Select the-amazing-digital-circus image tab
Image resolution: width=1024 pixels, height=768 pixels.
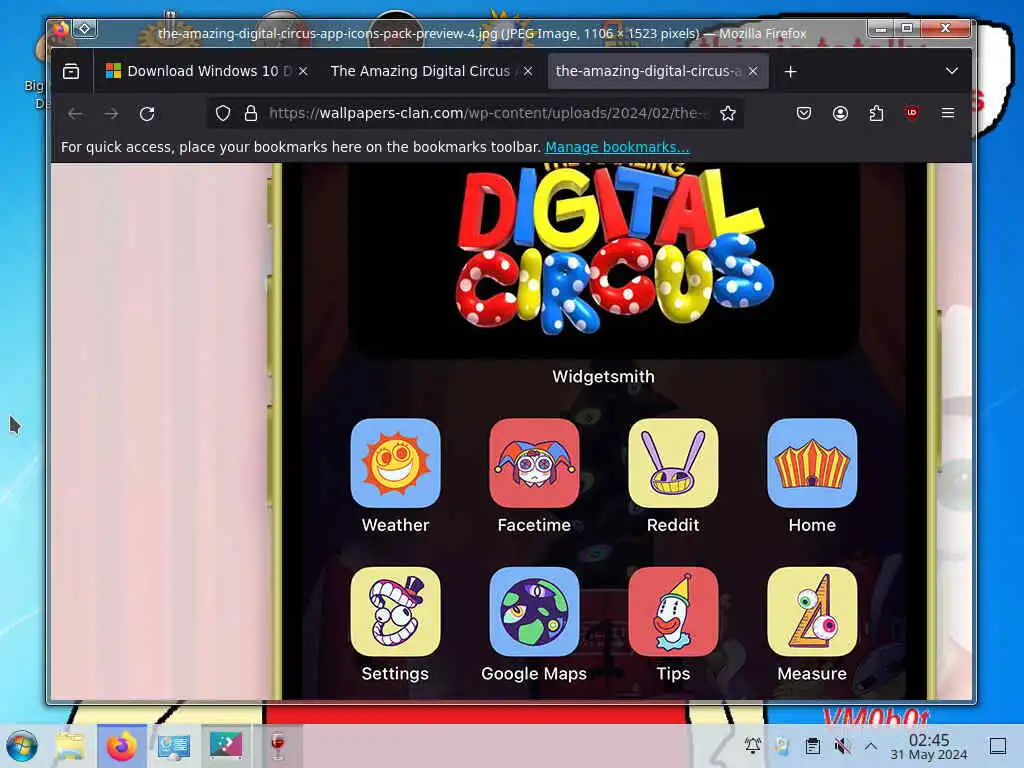click(x=658, y=71)
